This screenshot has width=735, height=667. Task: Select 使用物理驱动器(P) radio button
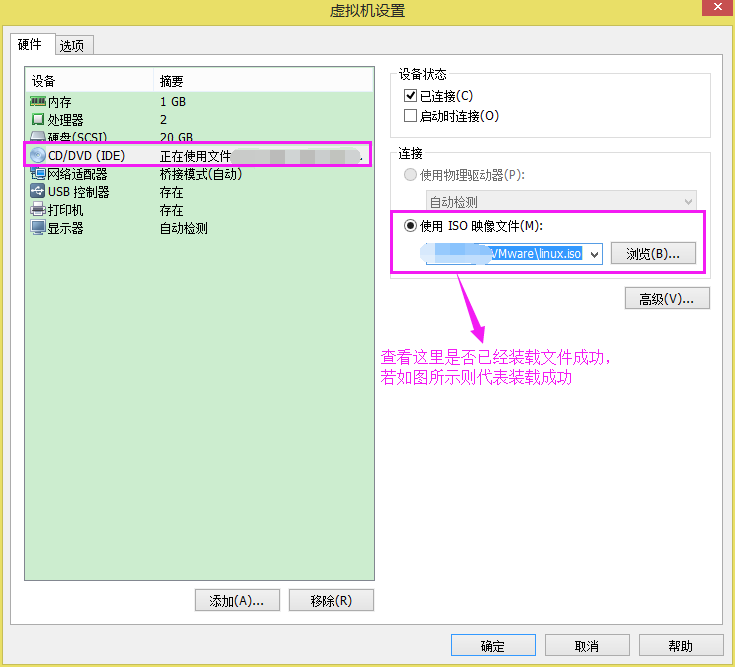pos(410,175)
